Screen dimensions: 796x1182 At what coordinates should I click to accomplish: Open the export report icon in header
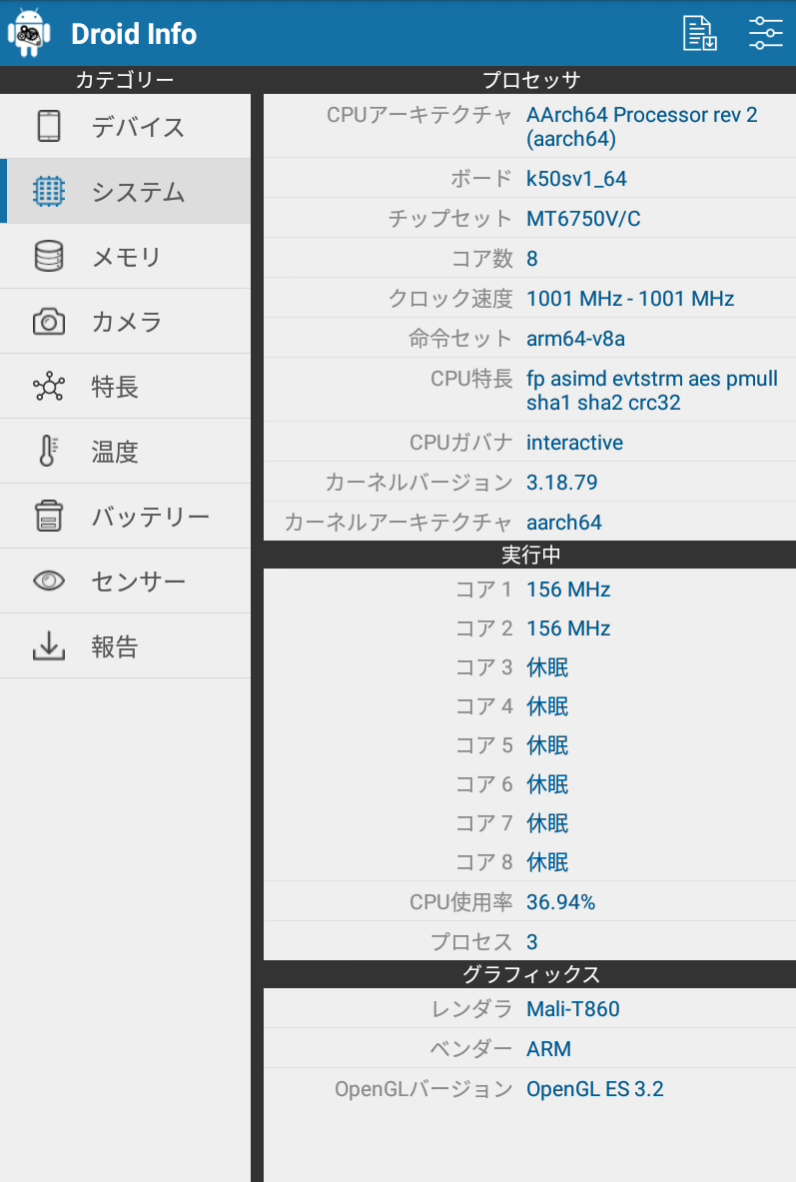point(700,33)
